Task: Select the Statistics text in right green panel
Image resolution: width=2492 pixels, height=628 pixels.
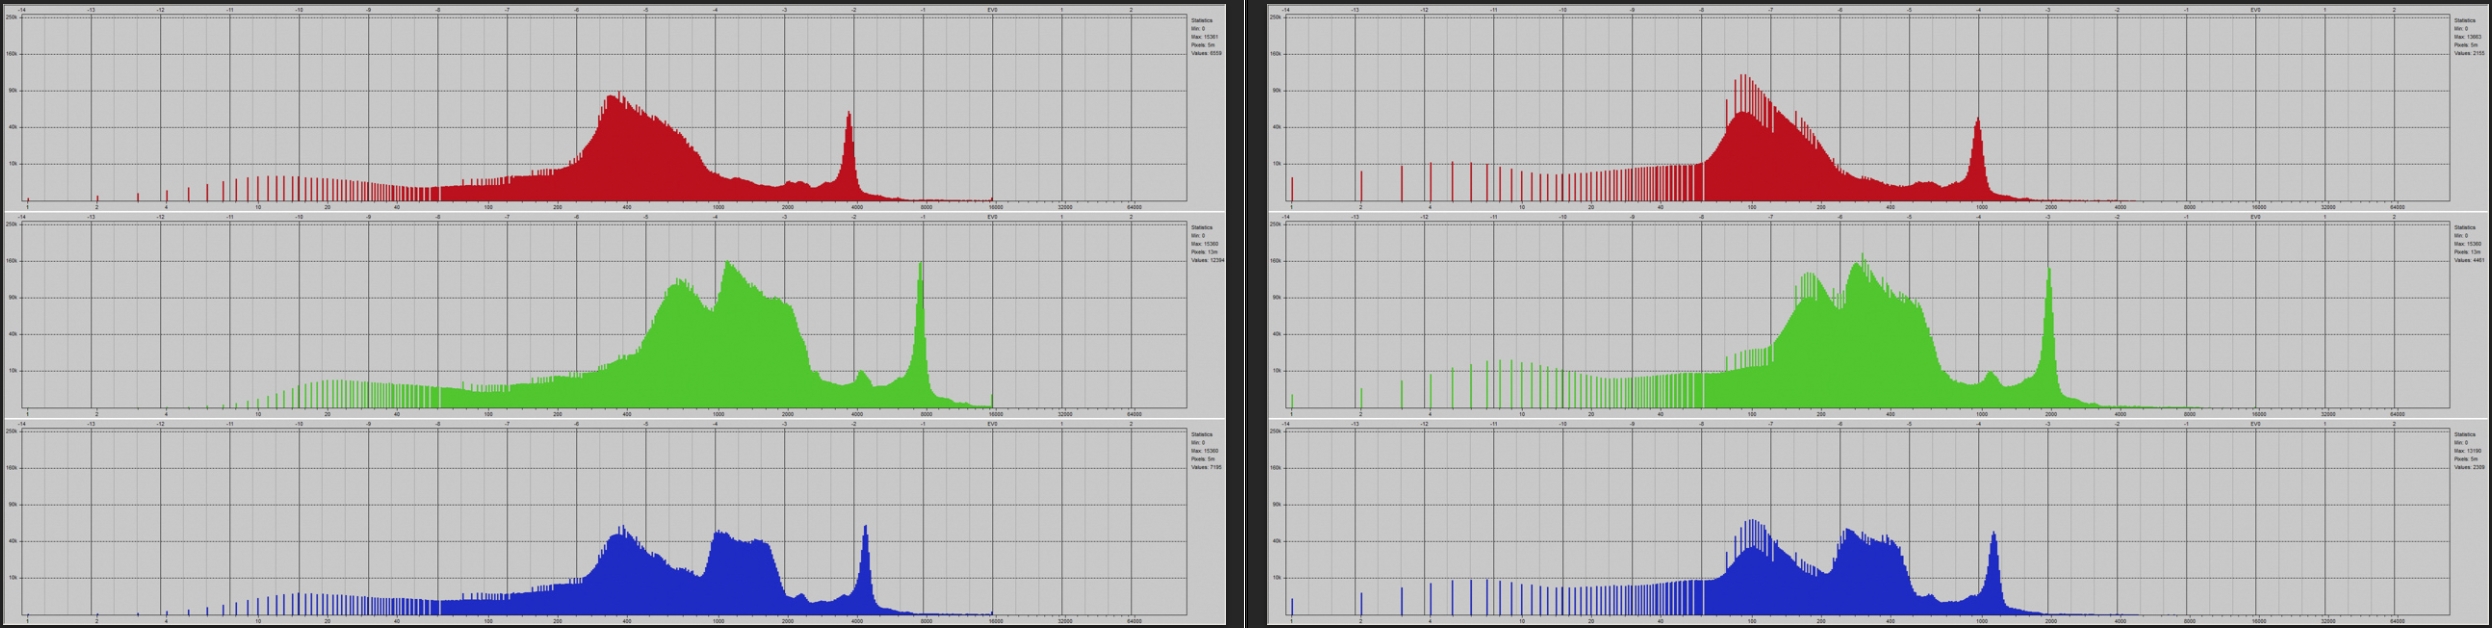Action: click(2464, 227)
